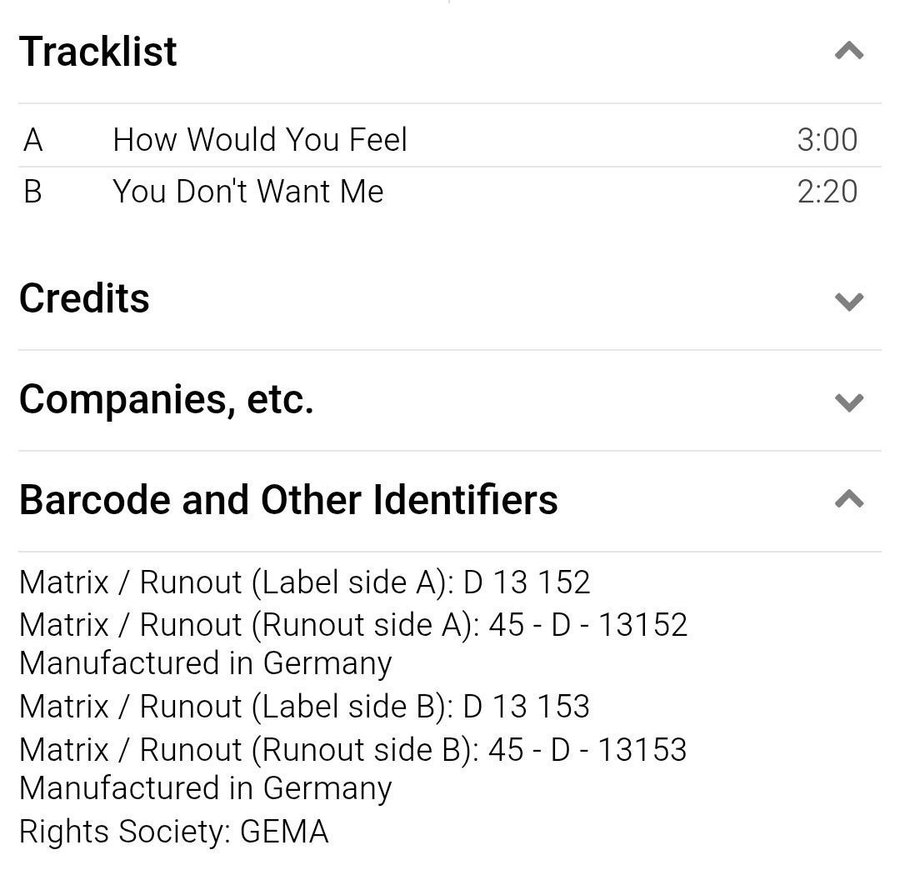Image resolution: width=900 pixels, height=890 pixels.
Task: Click the 2:20 duration of track B
Action: pos(827,191)
